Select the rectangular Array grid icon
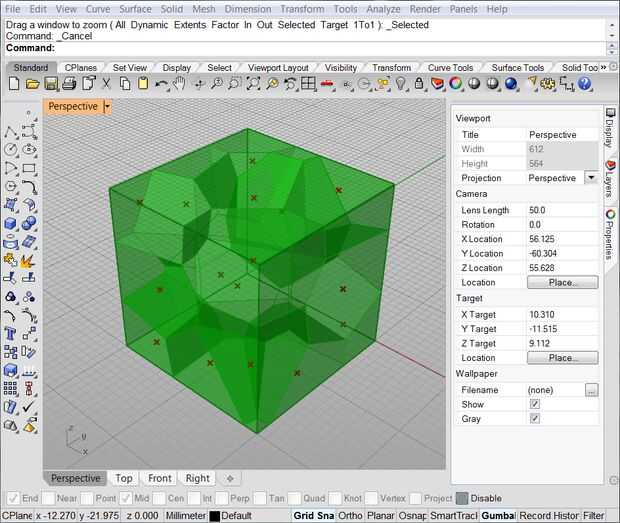This screenshot has height=523, width=620. [11, 389]
